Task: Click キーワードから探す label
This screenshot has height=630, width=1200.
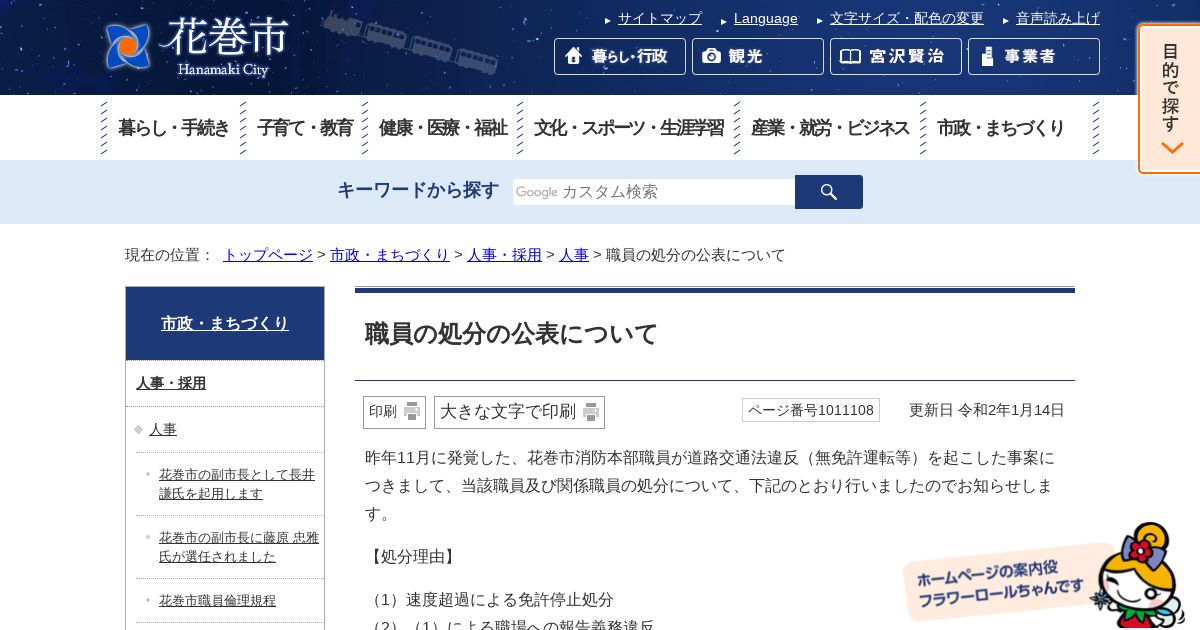Action: [418, 190]
